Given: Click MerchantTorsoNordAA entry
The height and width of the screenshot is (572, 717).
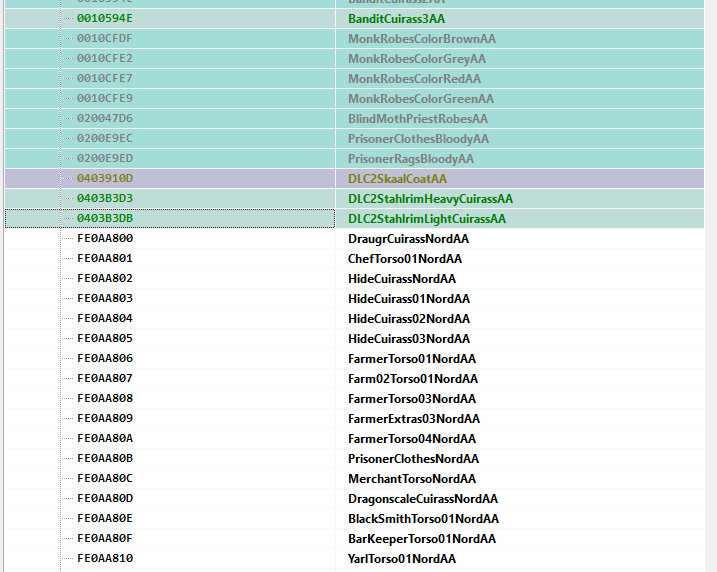Looking at the screenshot, I should tap(412, 478).
